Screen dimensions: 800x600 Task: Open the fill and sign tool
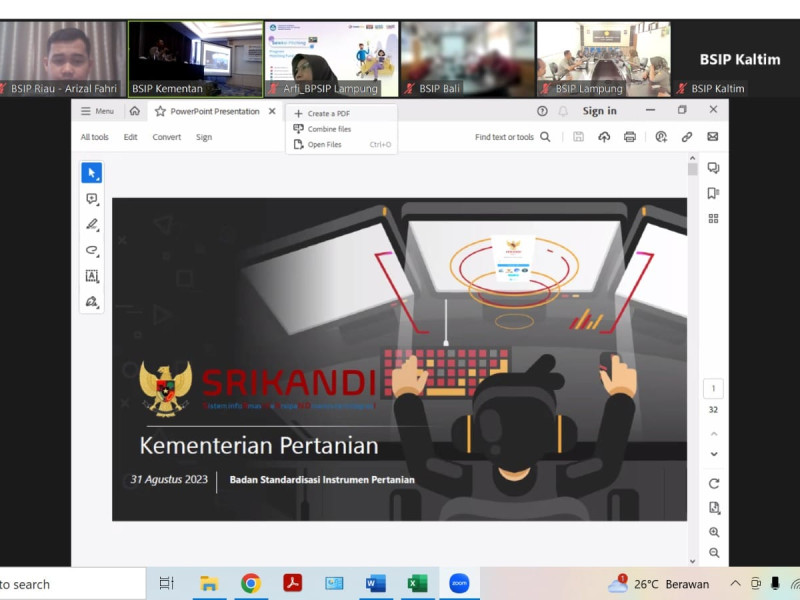pyautogui.click(x=92, y=301)
